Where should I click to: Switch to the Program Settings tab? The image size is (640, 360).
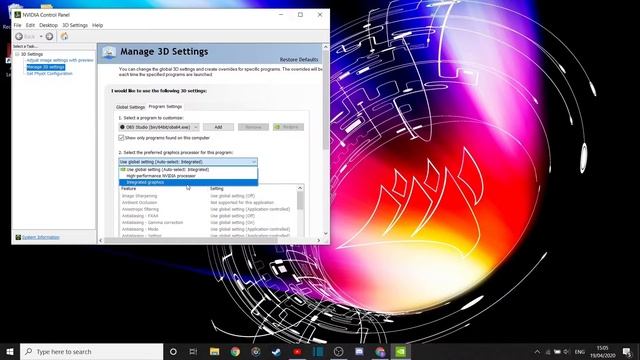tap(165, 107)
